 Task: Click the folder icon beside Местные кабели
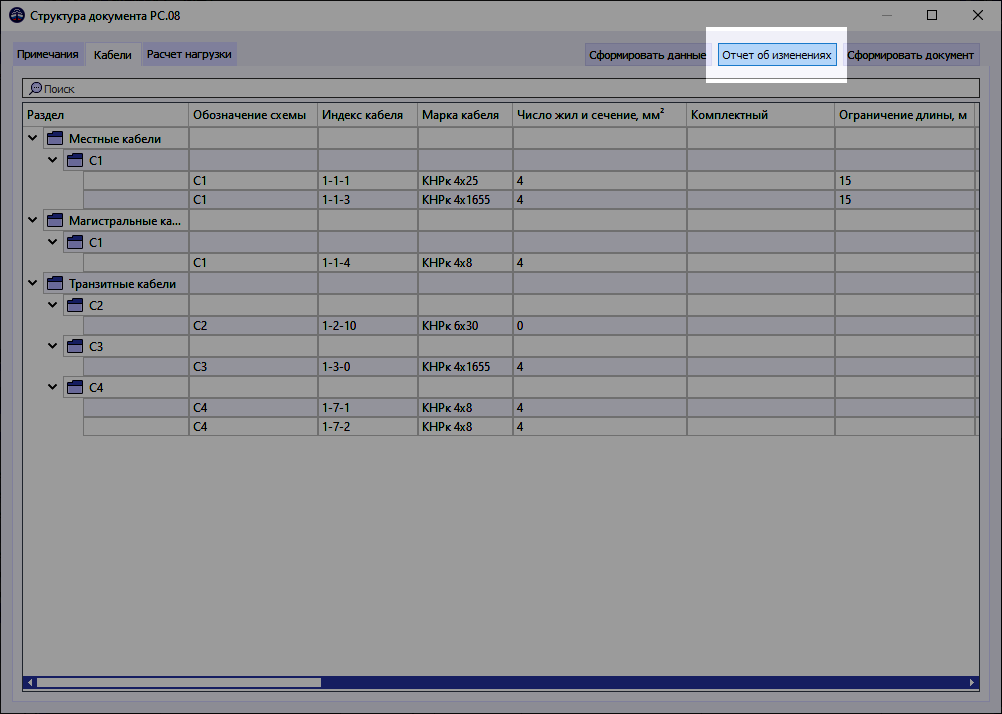pyautogui.click(x=54, y=138)
